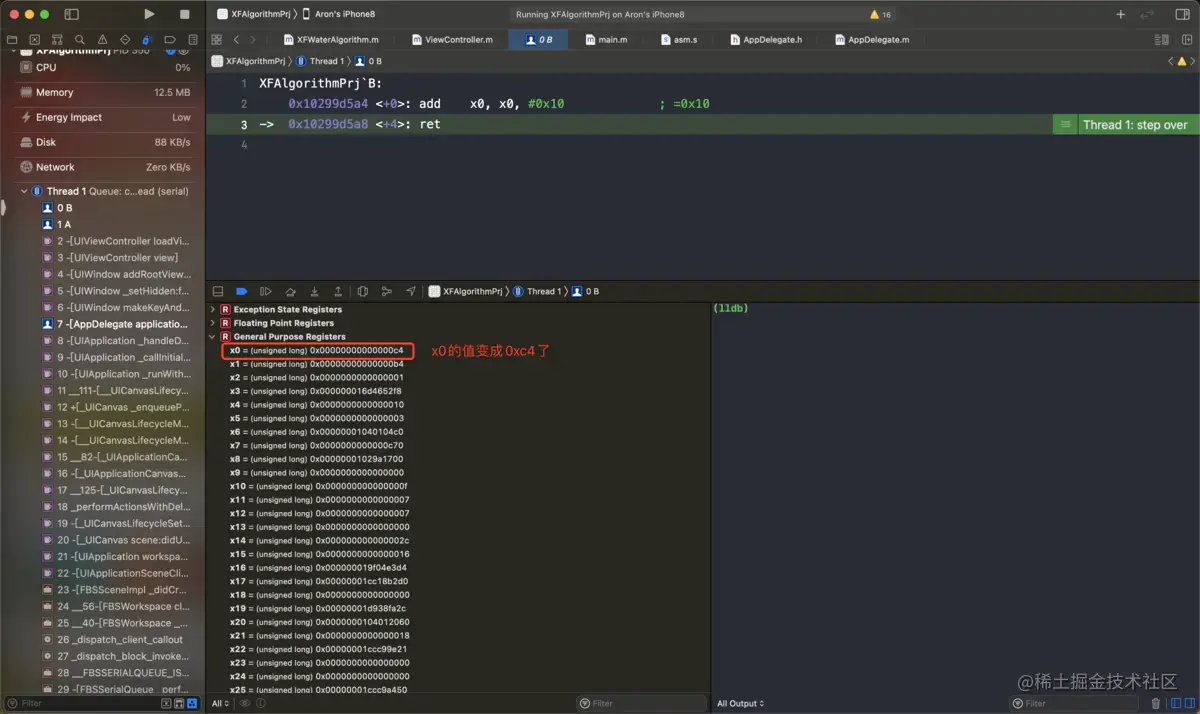Switch to asm.s tab
1200x714 pixels.
click(x=679, y=40)
